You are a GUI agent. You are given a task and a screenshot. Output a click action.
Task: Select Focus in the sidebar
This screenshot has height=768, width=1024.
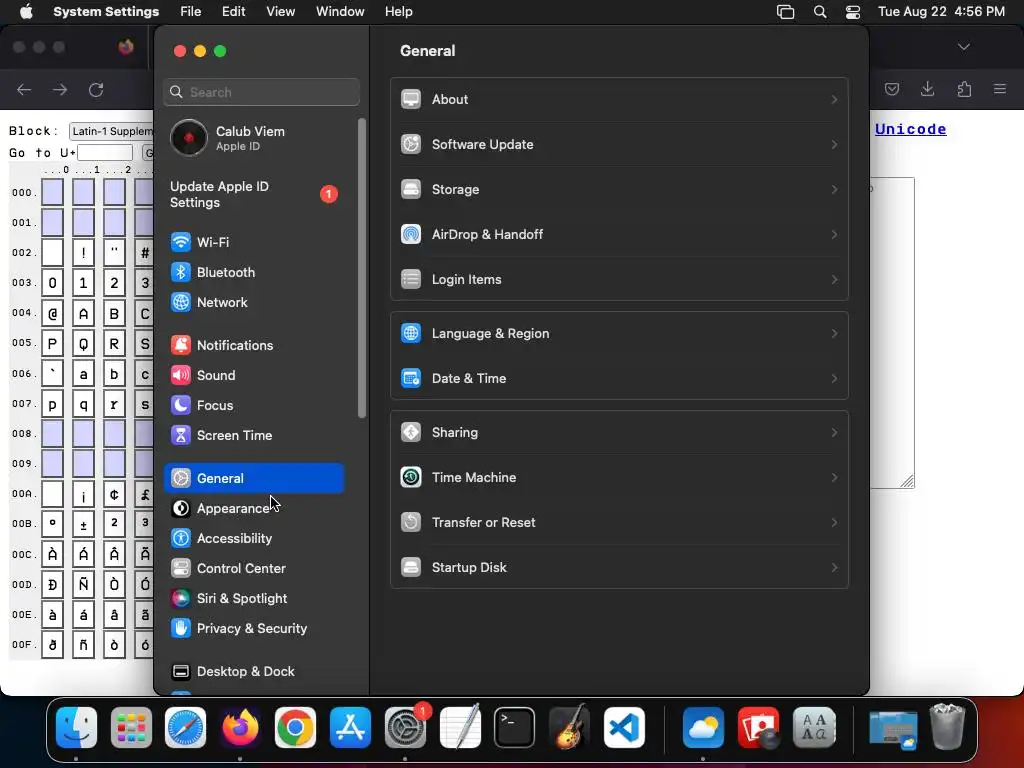pos(254,406)
